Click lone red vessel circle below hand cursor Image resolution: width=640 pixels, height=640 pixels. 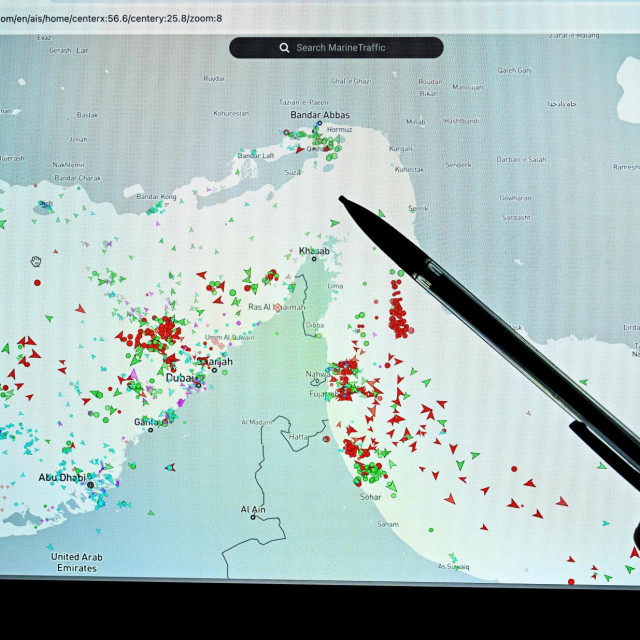tap(38, 282)
